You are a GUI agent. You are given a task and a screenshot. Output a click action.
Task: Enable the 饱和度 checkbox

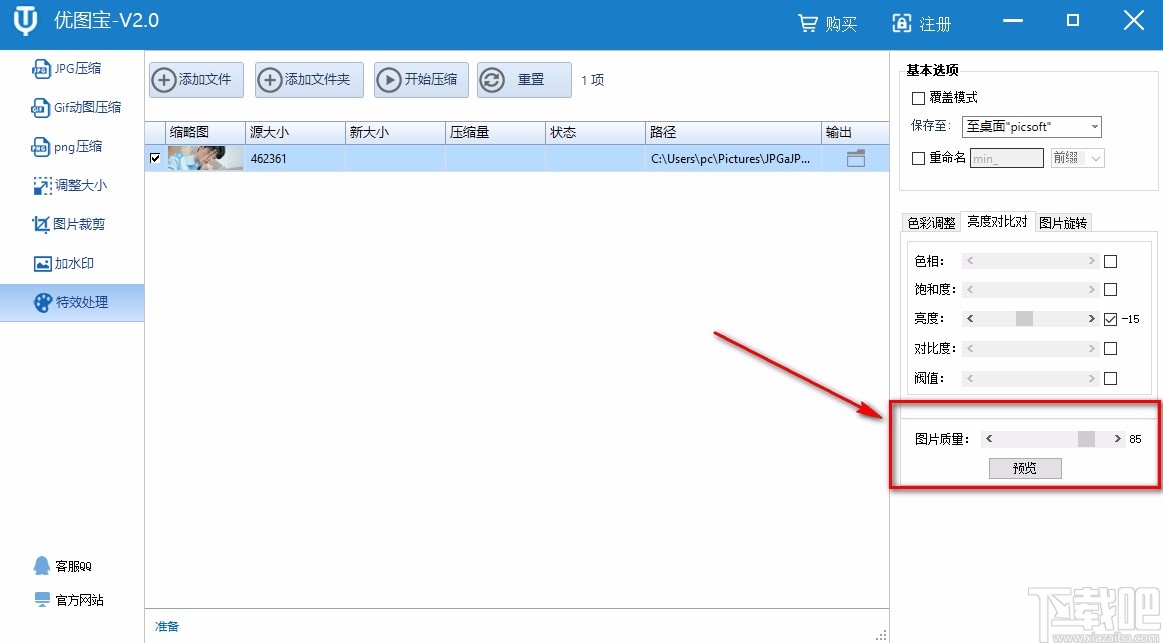click(1110, 289)
